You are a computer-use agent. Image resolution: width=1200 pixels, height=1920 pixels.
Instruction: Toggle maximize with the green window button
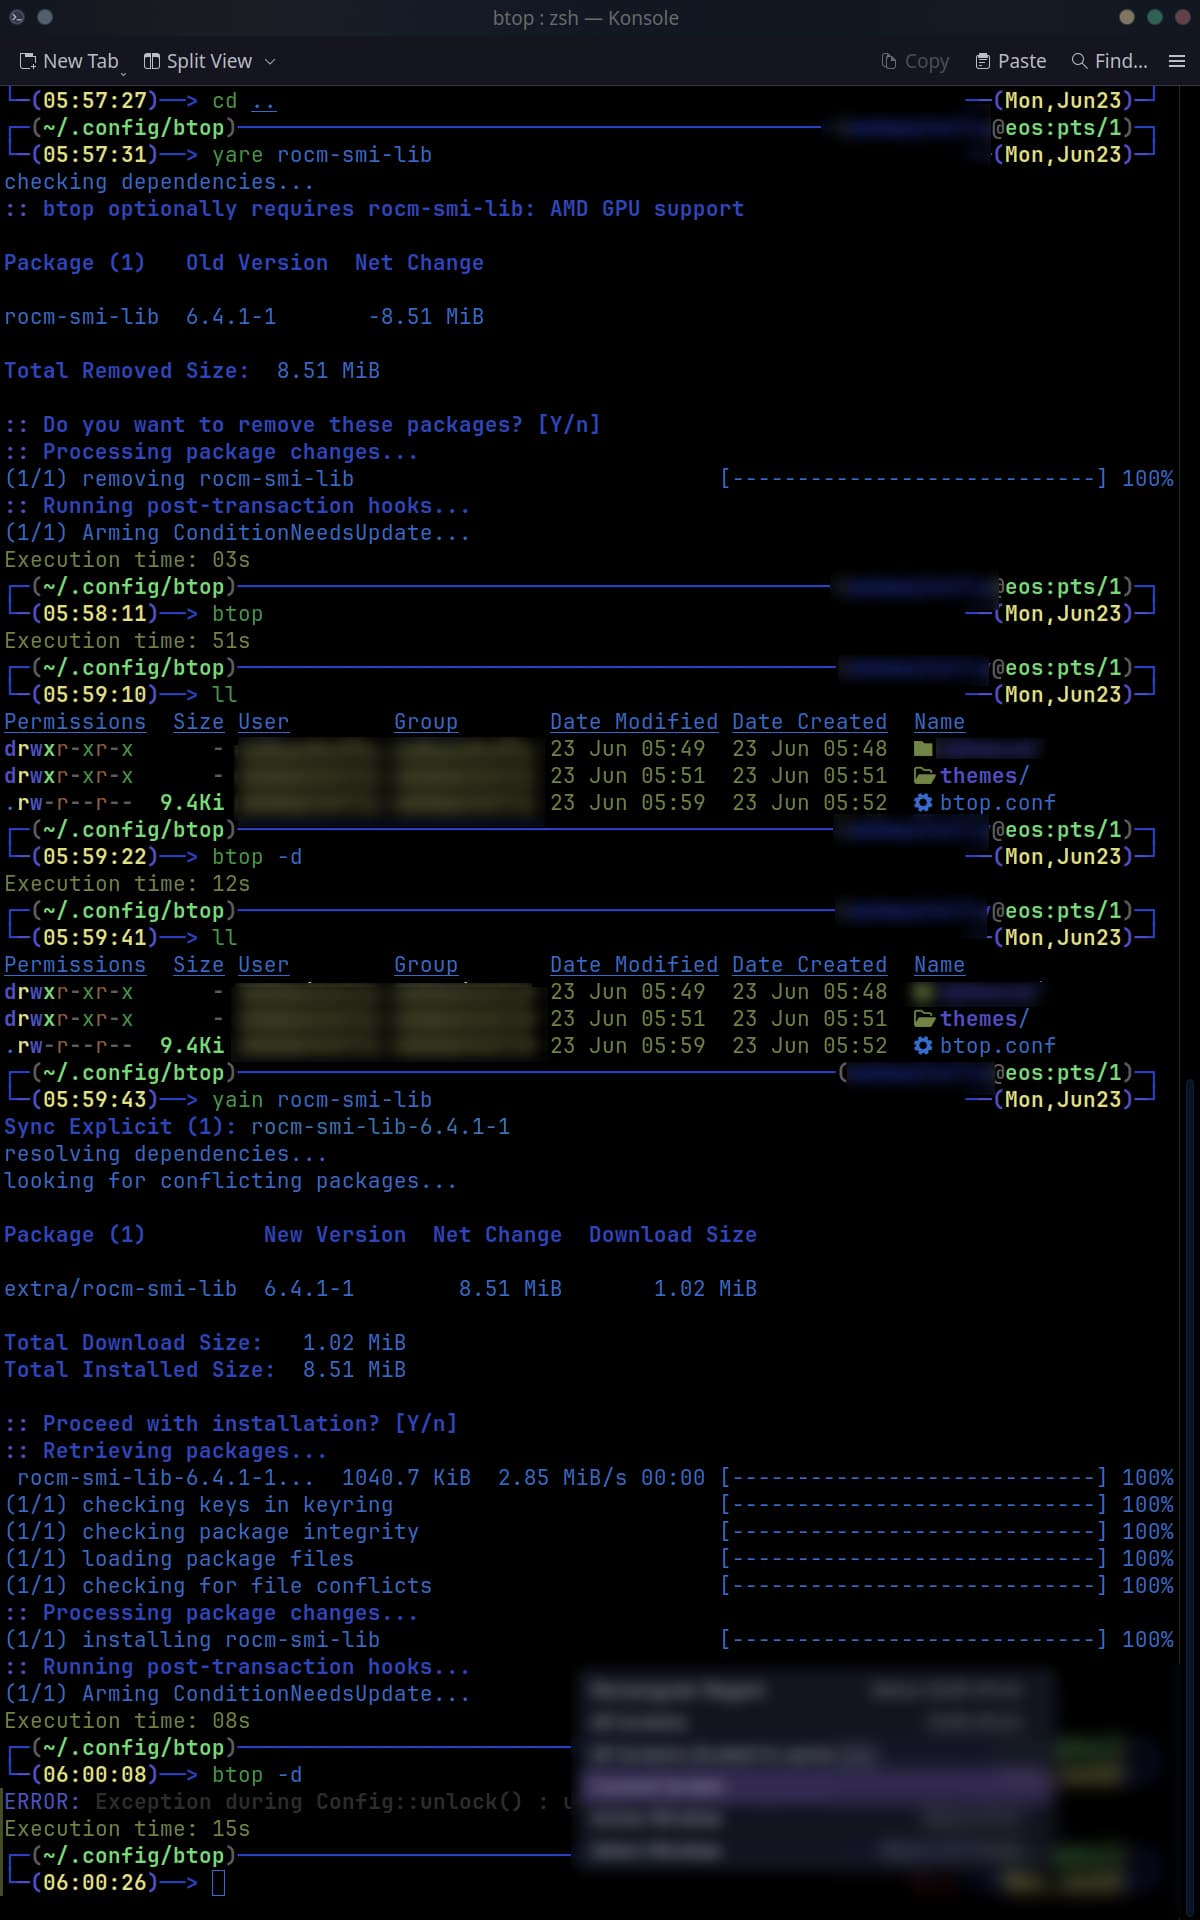1155,17
